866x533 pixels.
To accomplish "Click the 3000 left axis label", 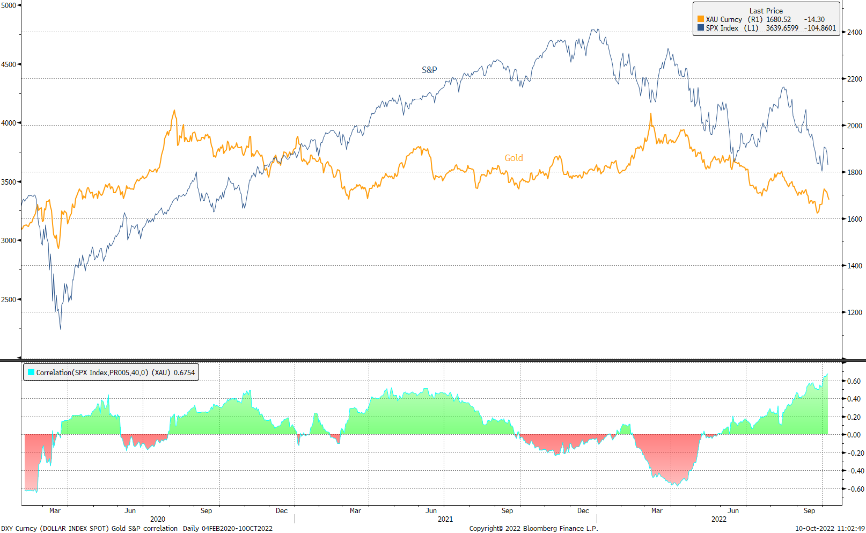I will (8, 240).
